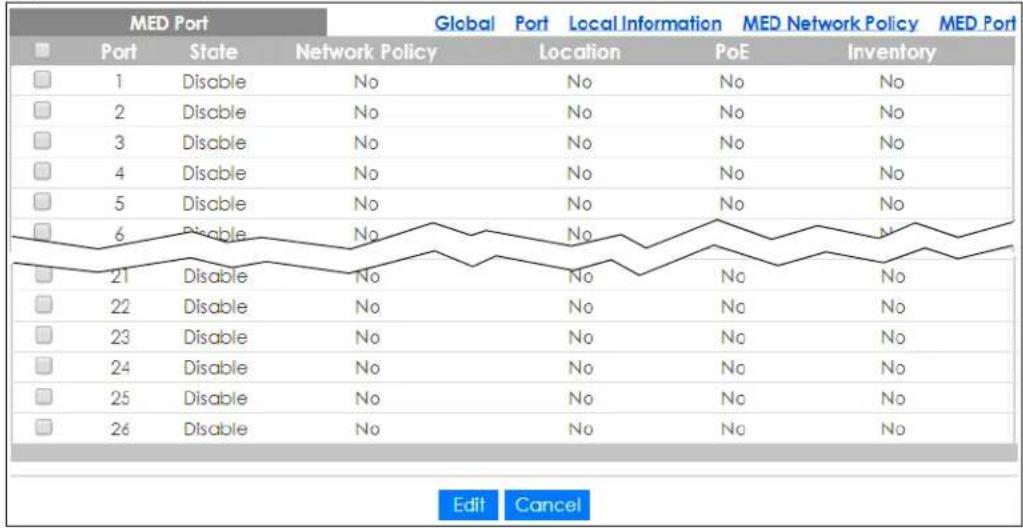The height and width of the screenshot is (528, 1023).
Task: Check the box for port 23
Action: [43, 335]
